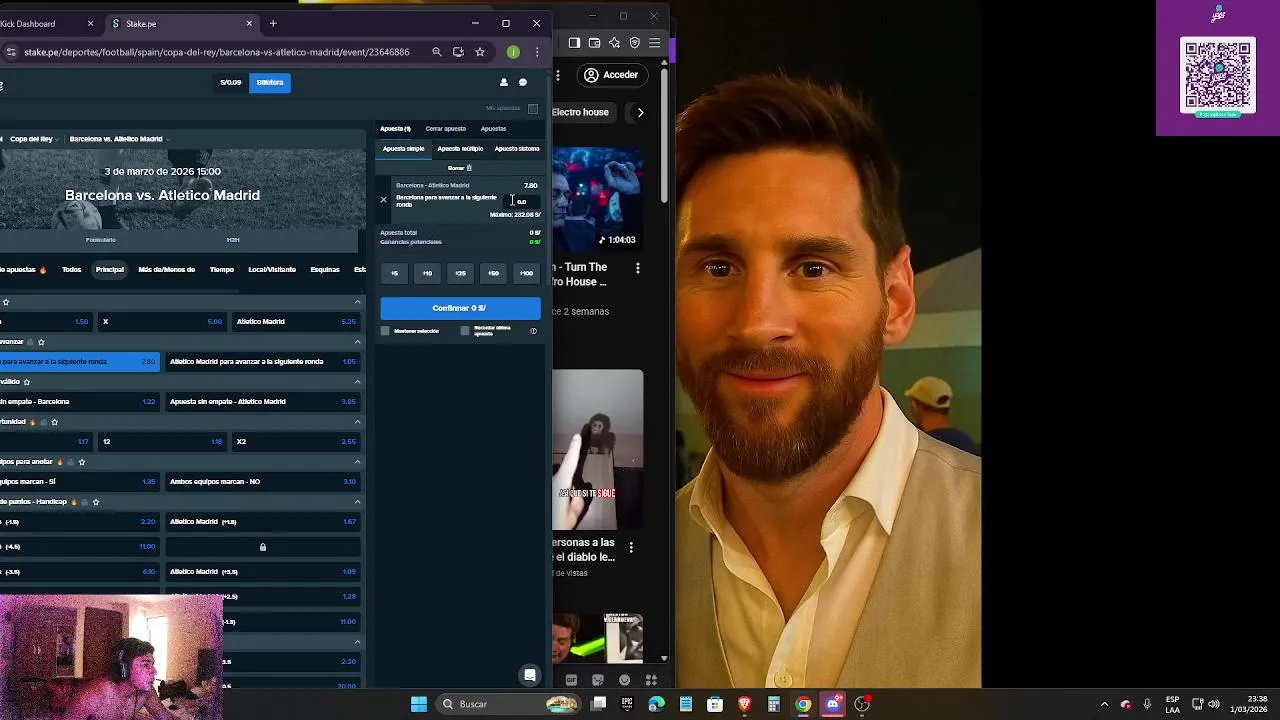Select Ambos equipos marcan - NO odds
Screen dimensions: 1280x720
click(262, 482)
